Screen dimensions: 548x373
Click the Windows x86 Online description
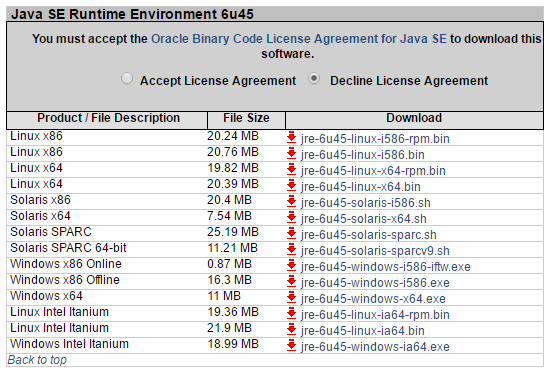pyautogui.click(x=66, y=264)
